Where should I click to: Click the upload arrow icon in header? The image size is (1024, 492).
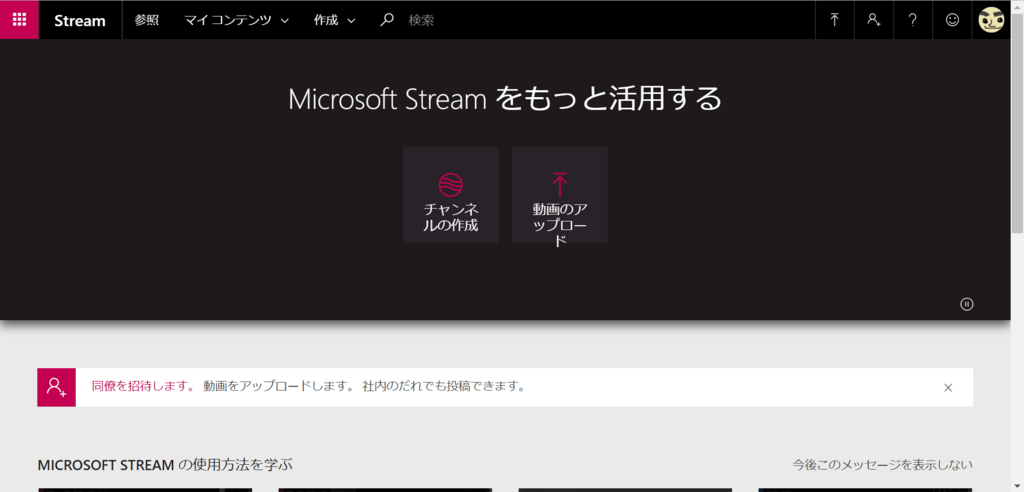(x=835, y=20)
